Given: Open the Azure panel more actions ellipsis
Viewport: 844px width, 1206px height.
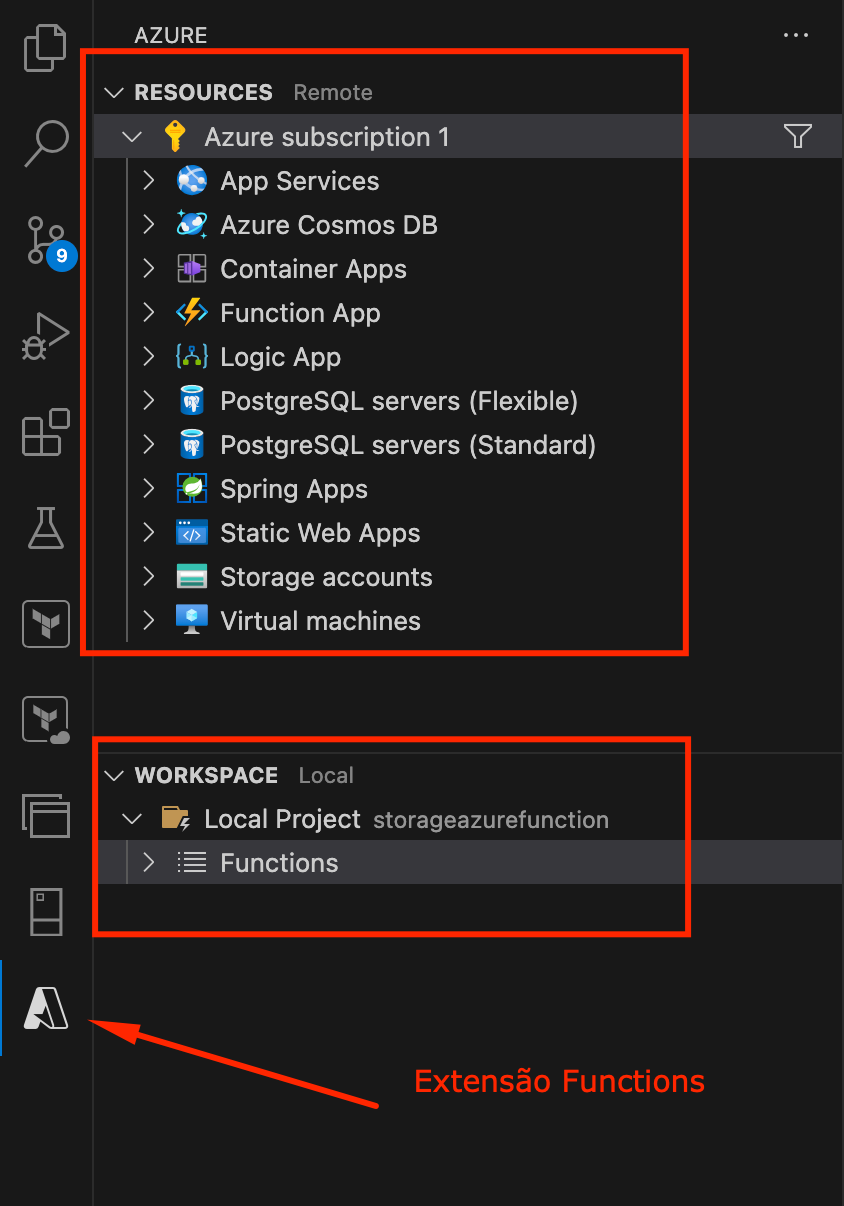Looking at the screenshot, I should click(x=796, y=35).
